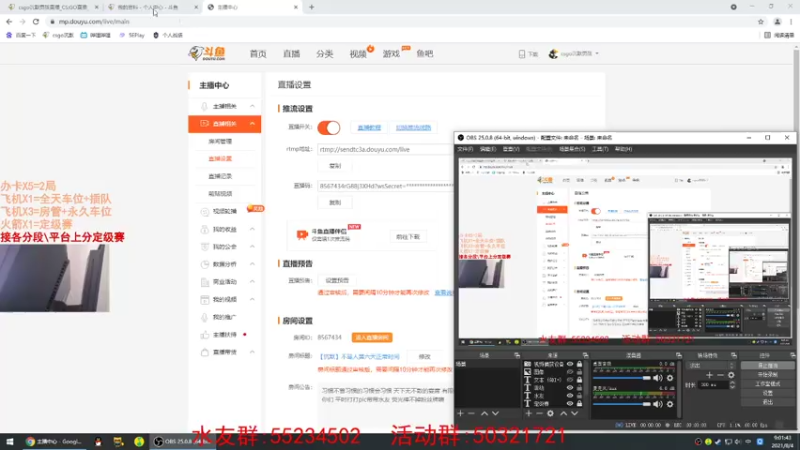Pop out the OBS scenes dock
The height and width of the screenshot is (450, 800).
[x=517, y=355]
